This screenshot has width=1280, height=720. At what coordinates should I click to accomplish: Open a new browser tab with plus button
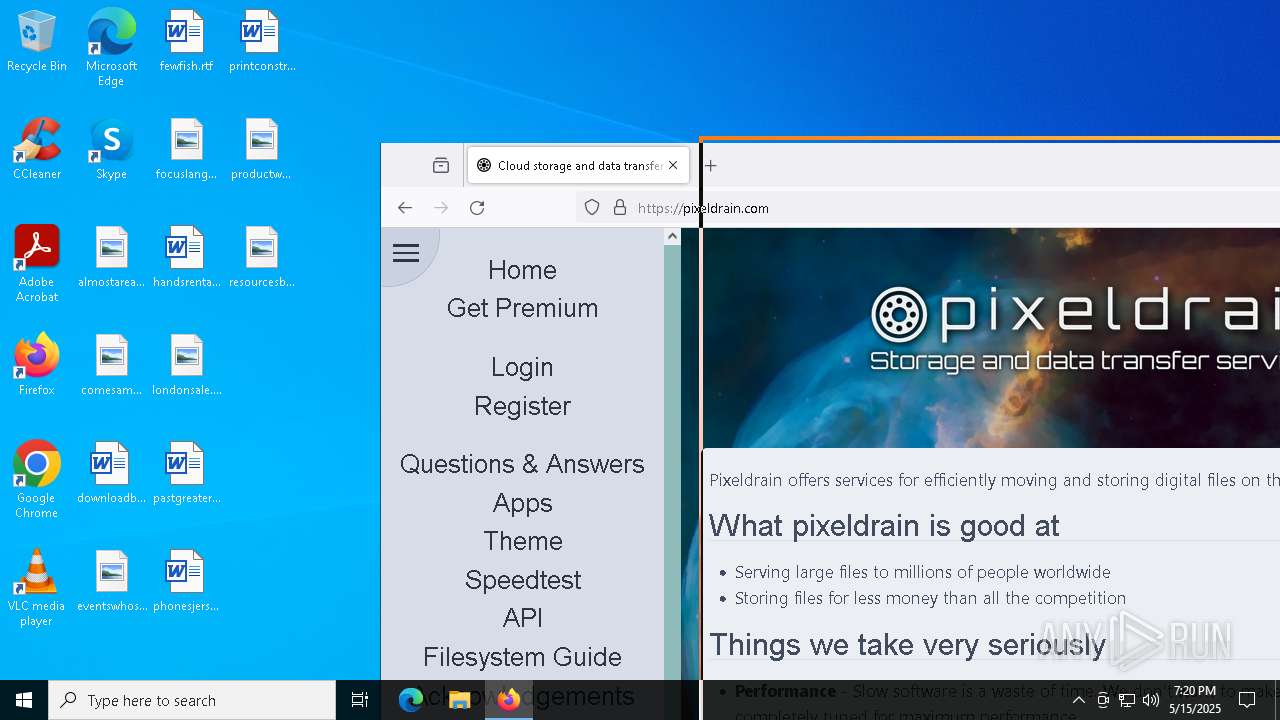tap(711, 165)
